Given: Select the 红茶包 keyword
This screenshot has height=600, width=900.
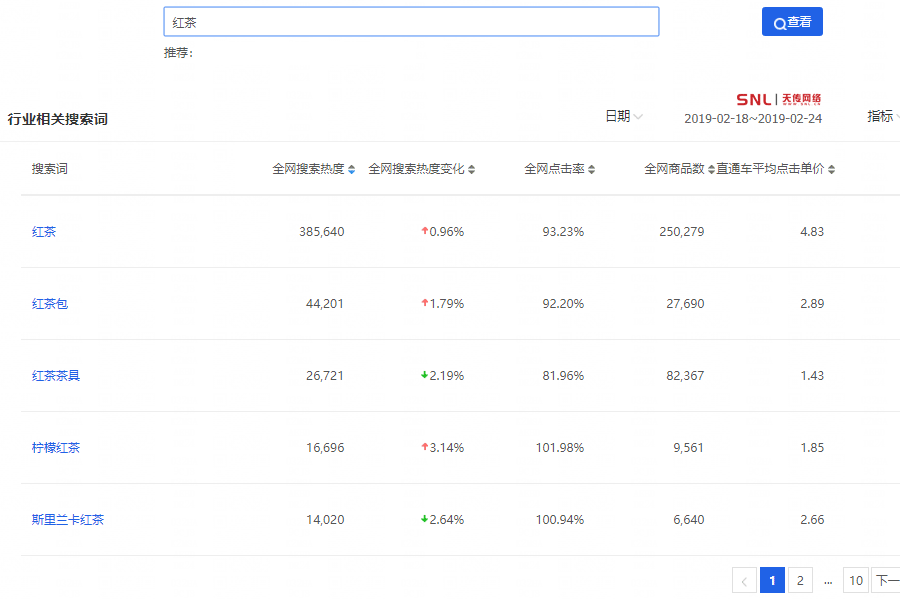Looking at the screenshot, I should pos(50,303).
